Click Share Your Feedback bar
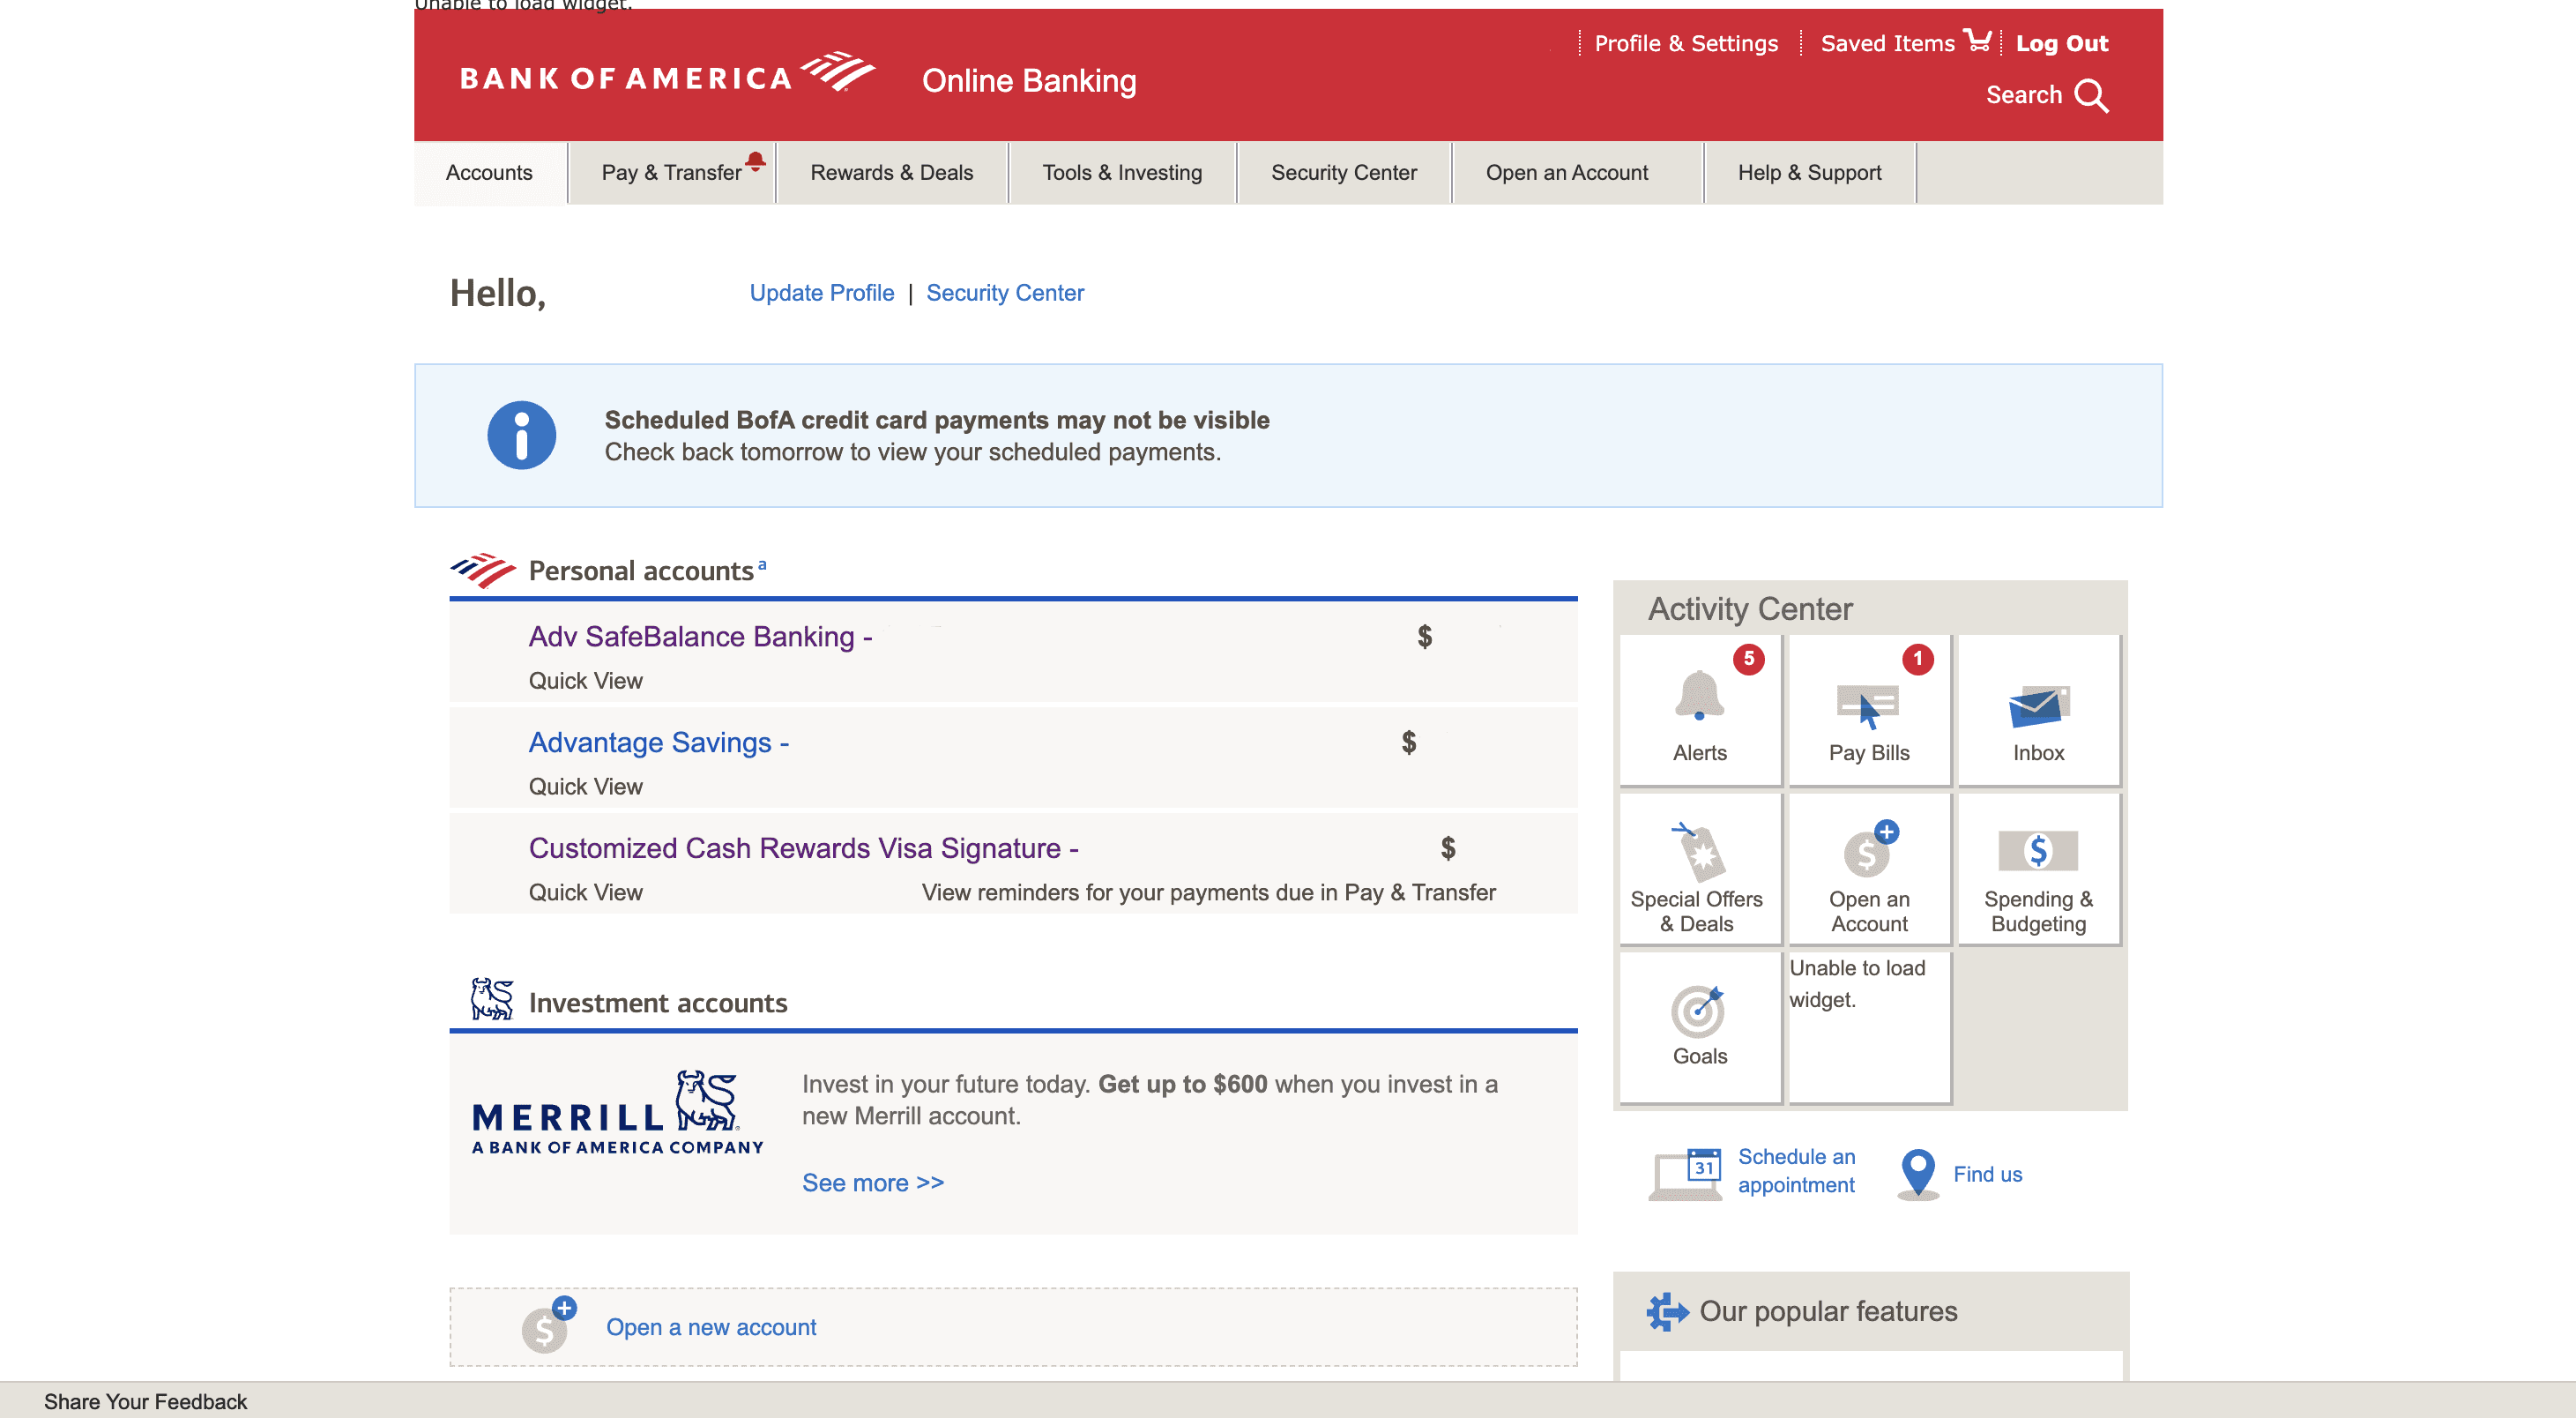Viewport: 2576px width, 1418px height. [145, 1402]
